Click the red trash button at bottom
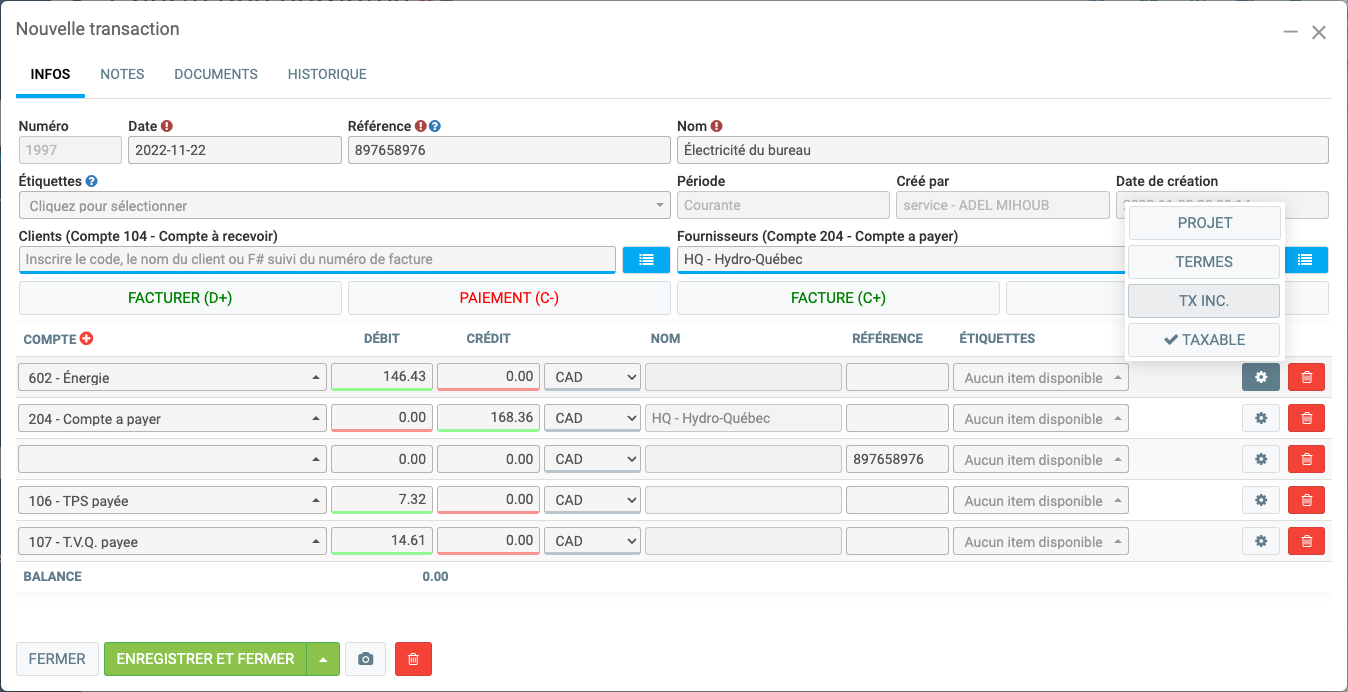This screenshot has width=1348, height=692. click(413, 659)
